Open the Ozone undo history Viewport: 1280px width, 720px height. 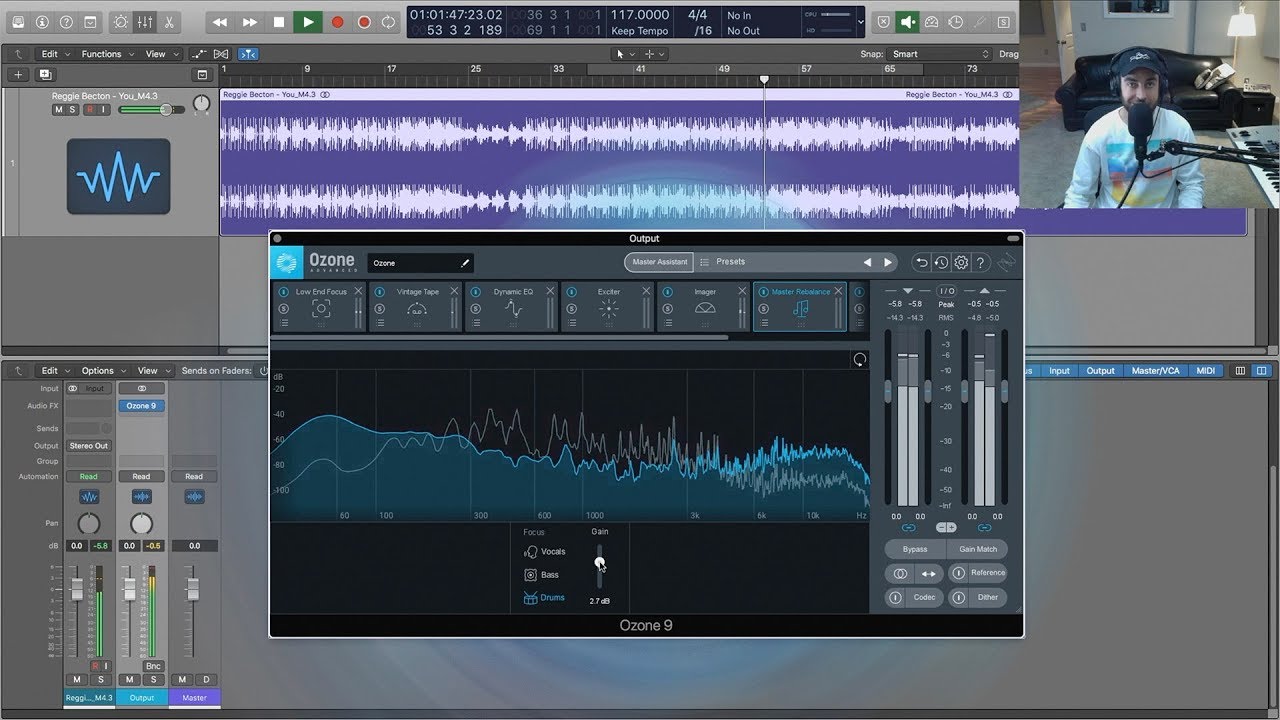pyautogui.click(x=941, y=262)
